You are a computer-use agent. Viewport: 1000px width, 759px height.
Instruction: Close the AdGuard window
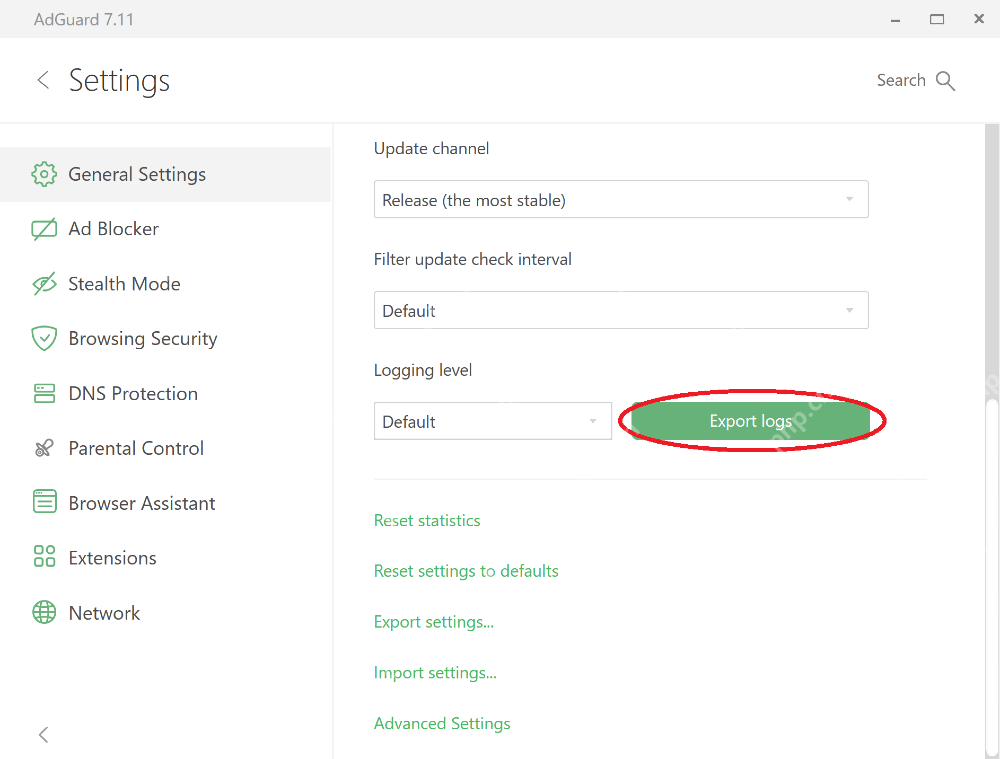click(x=979, y=19)
